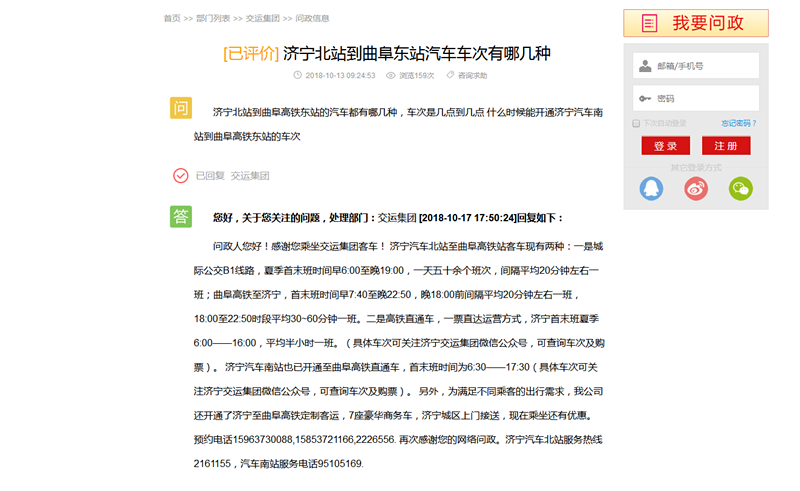Image resolution: width=800 pixels, height=491 pixels.
Task: Click the red 注册 button
Action: [x=726, y=145]
